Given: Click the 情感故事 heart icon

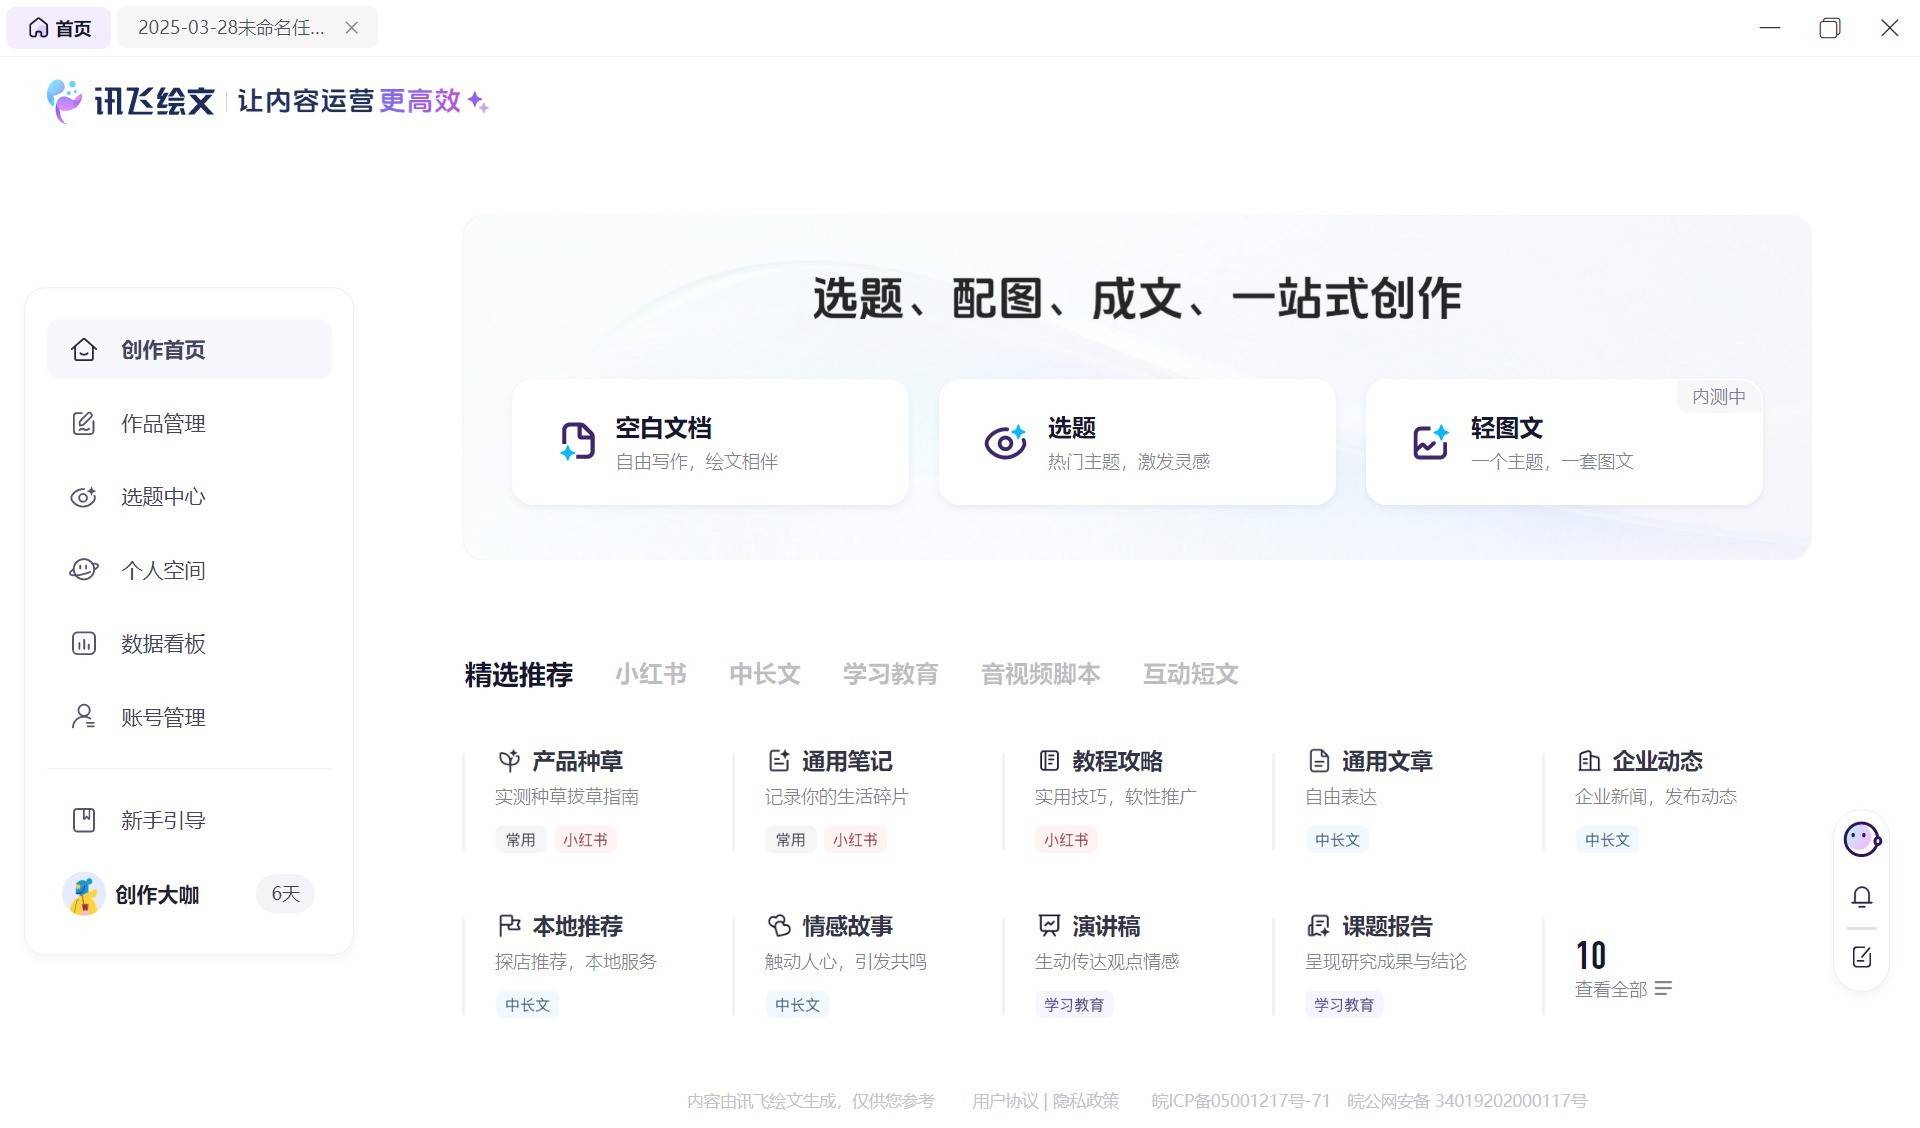Looking at the screenshot, I should click(779, 926).
